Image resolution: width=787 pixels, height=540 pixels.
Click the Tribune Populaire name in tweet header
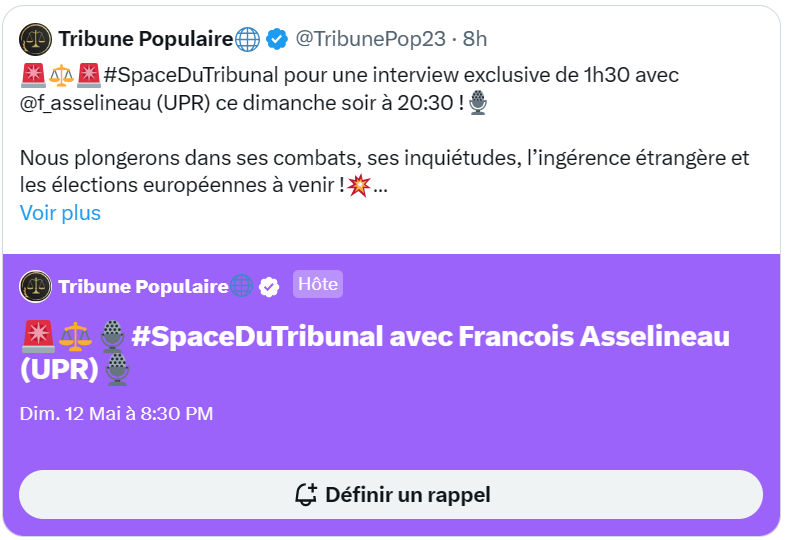click(x=146, y=39)
